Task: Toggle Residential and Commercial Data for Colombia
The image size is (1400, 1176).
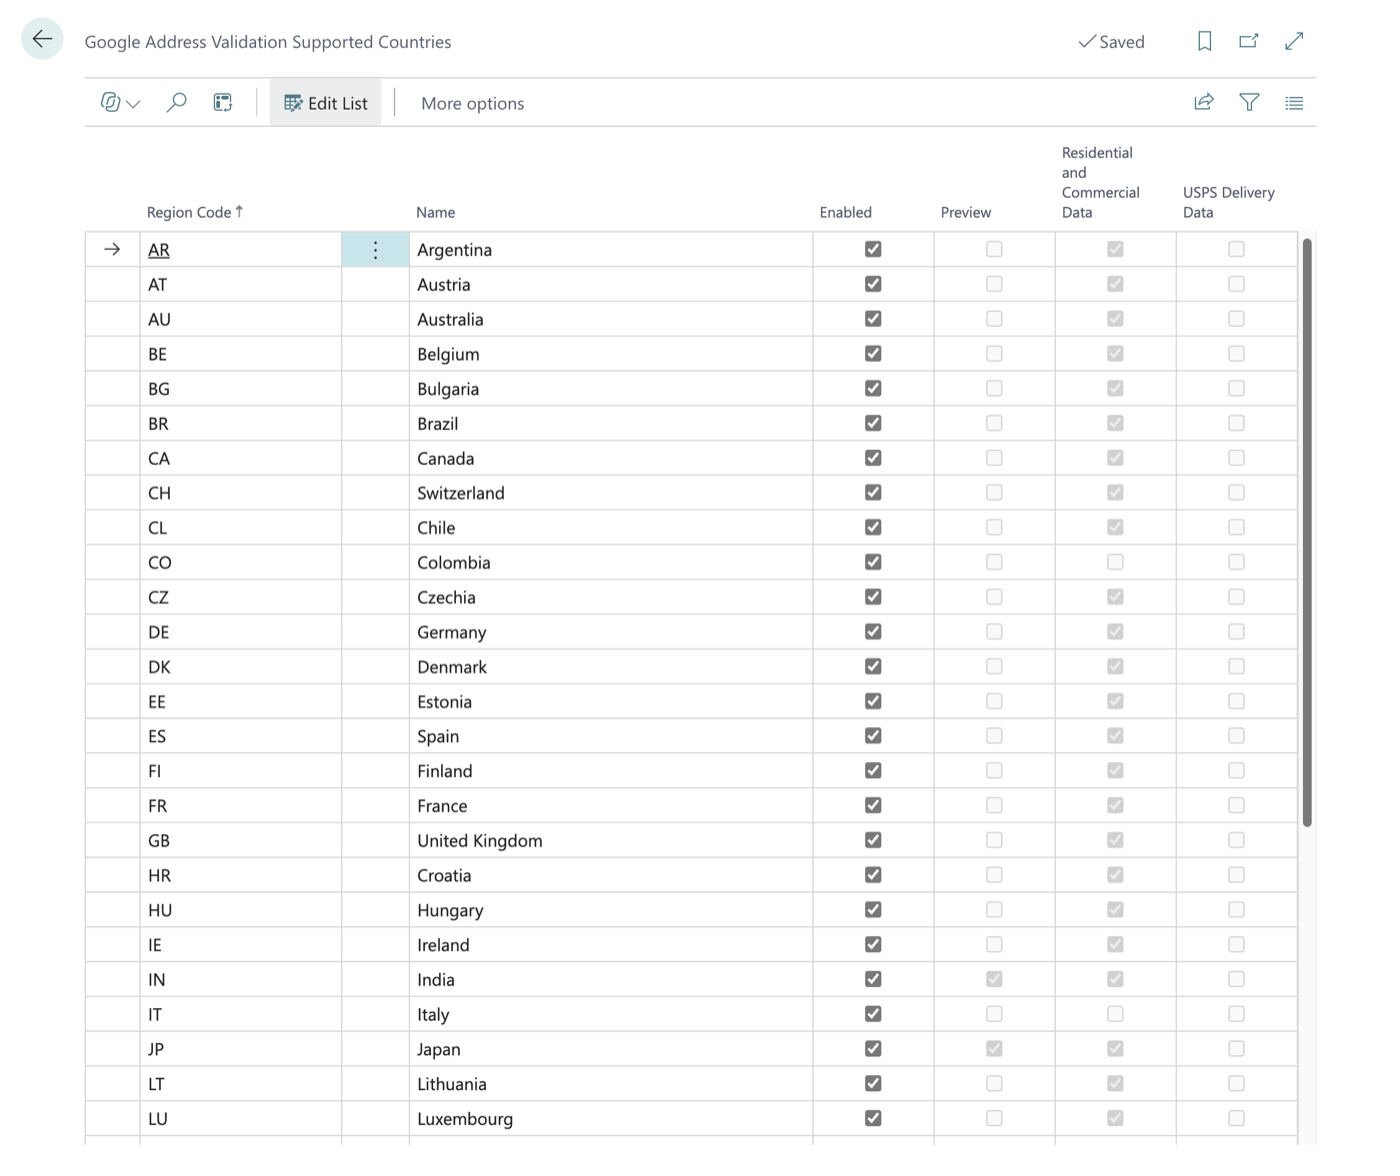Action: point(1115,562)
